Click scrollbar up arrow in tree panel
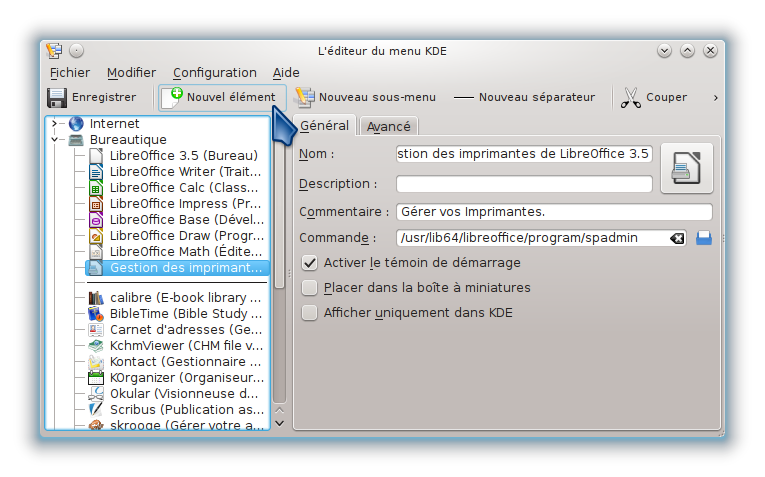Screen dimensions: 765x477 pos(280,411)
